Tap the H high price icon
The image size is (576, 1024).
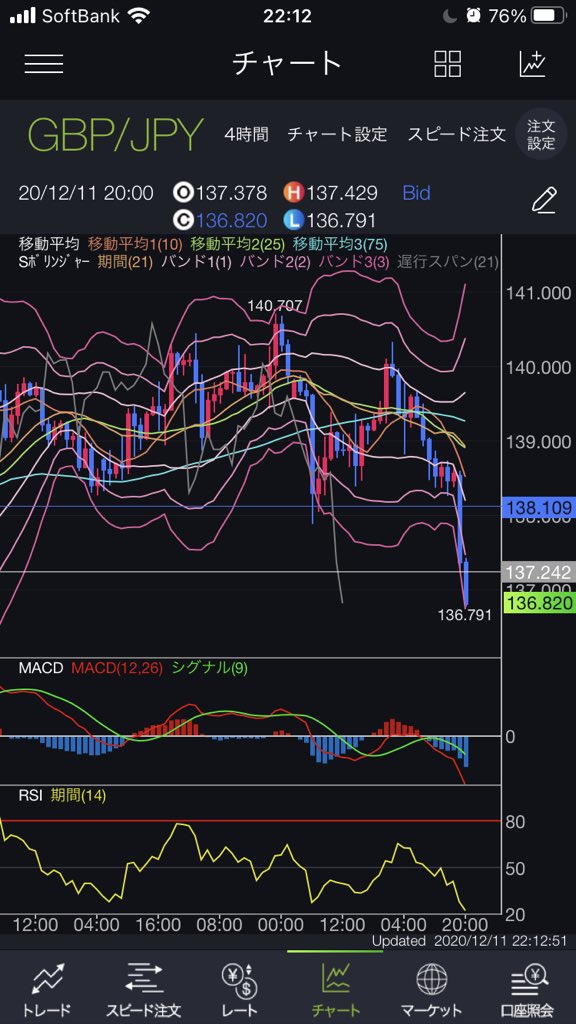point(293,193)
